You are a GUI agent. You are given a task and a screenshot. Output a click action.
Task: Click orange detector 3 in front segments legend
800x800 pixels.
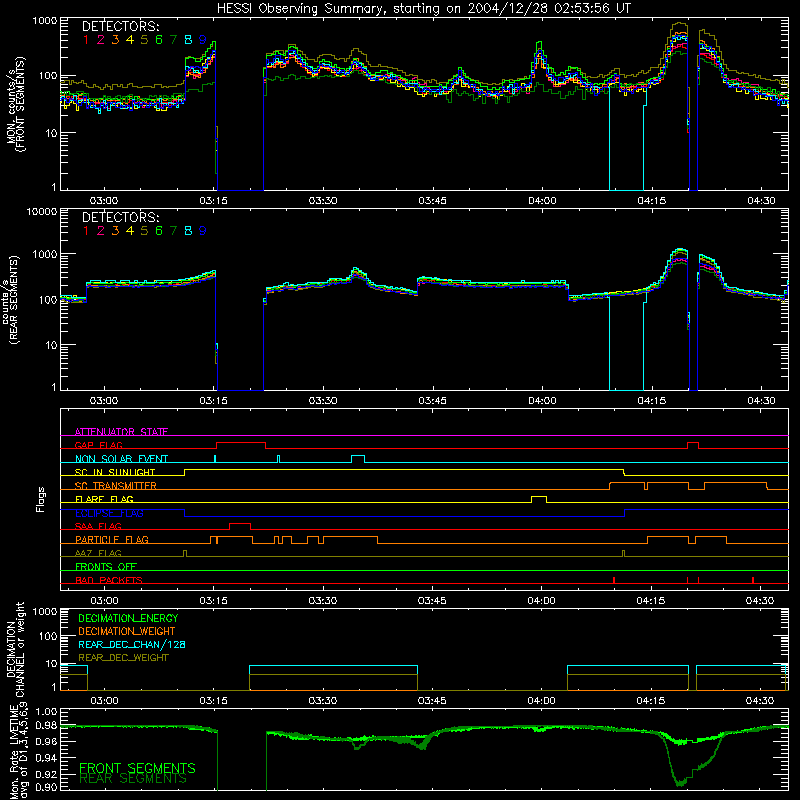[x=115, y=40]
